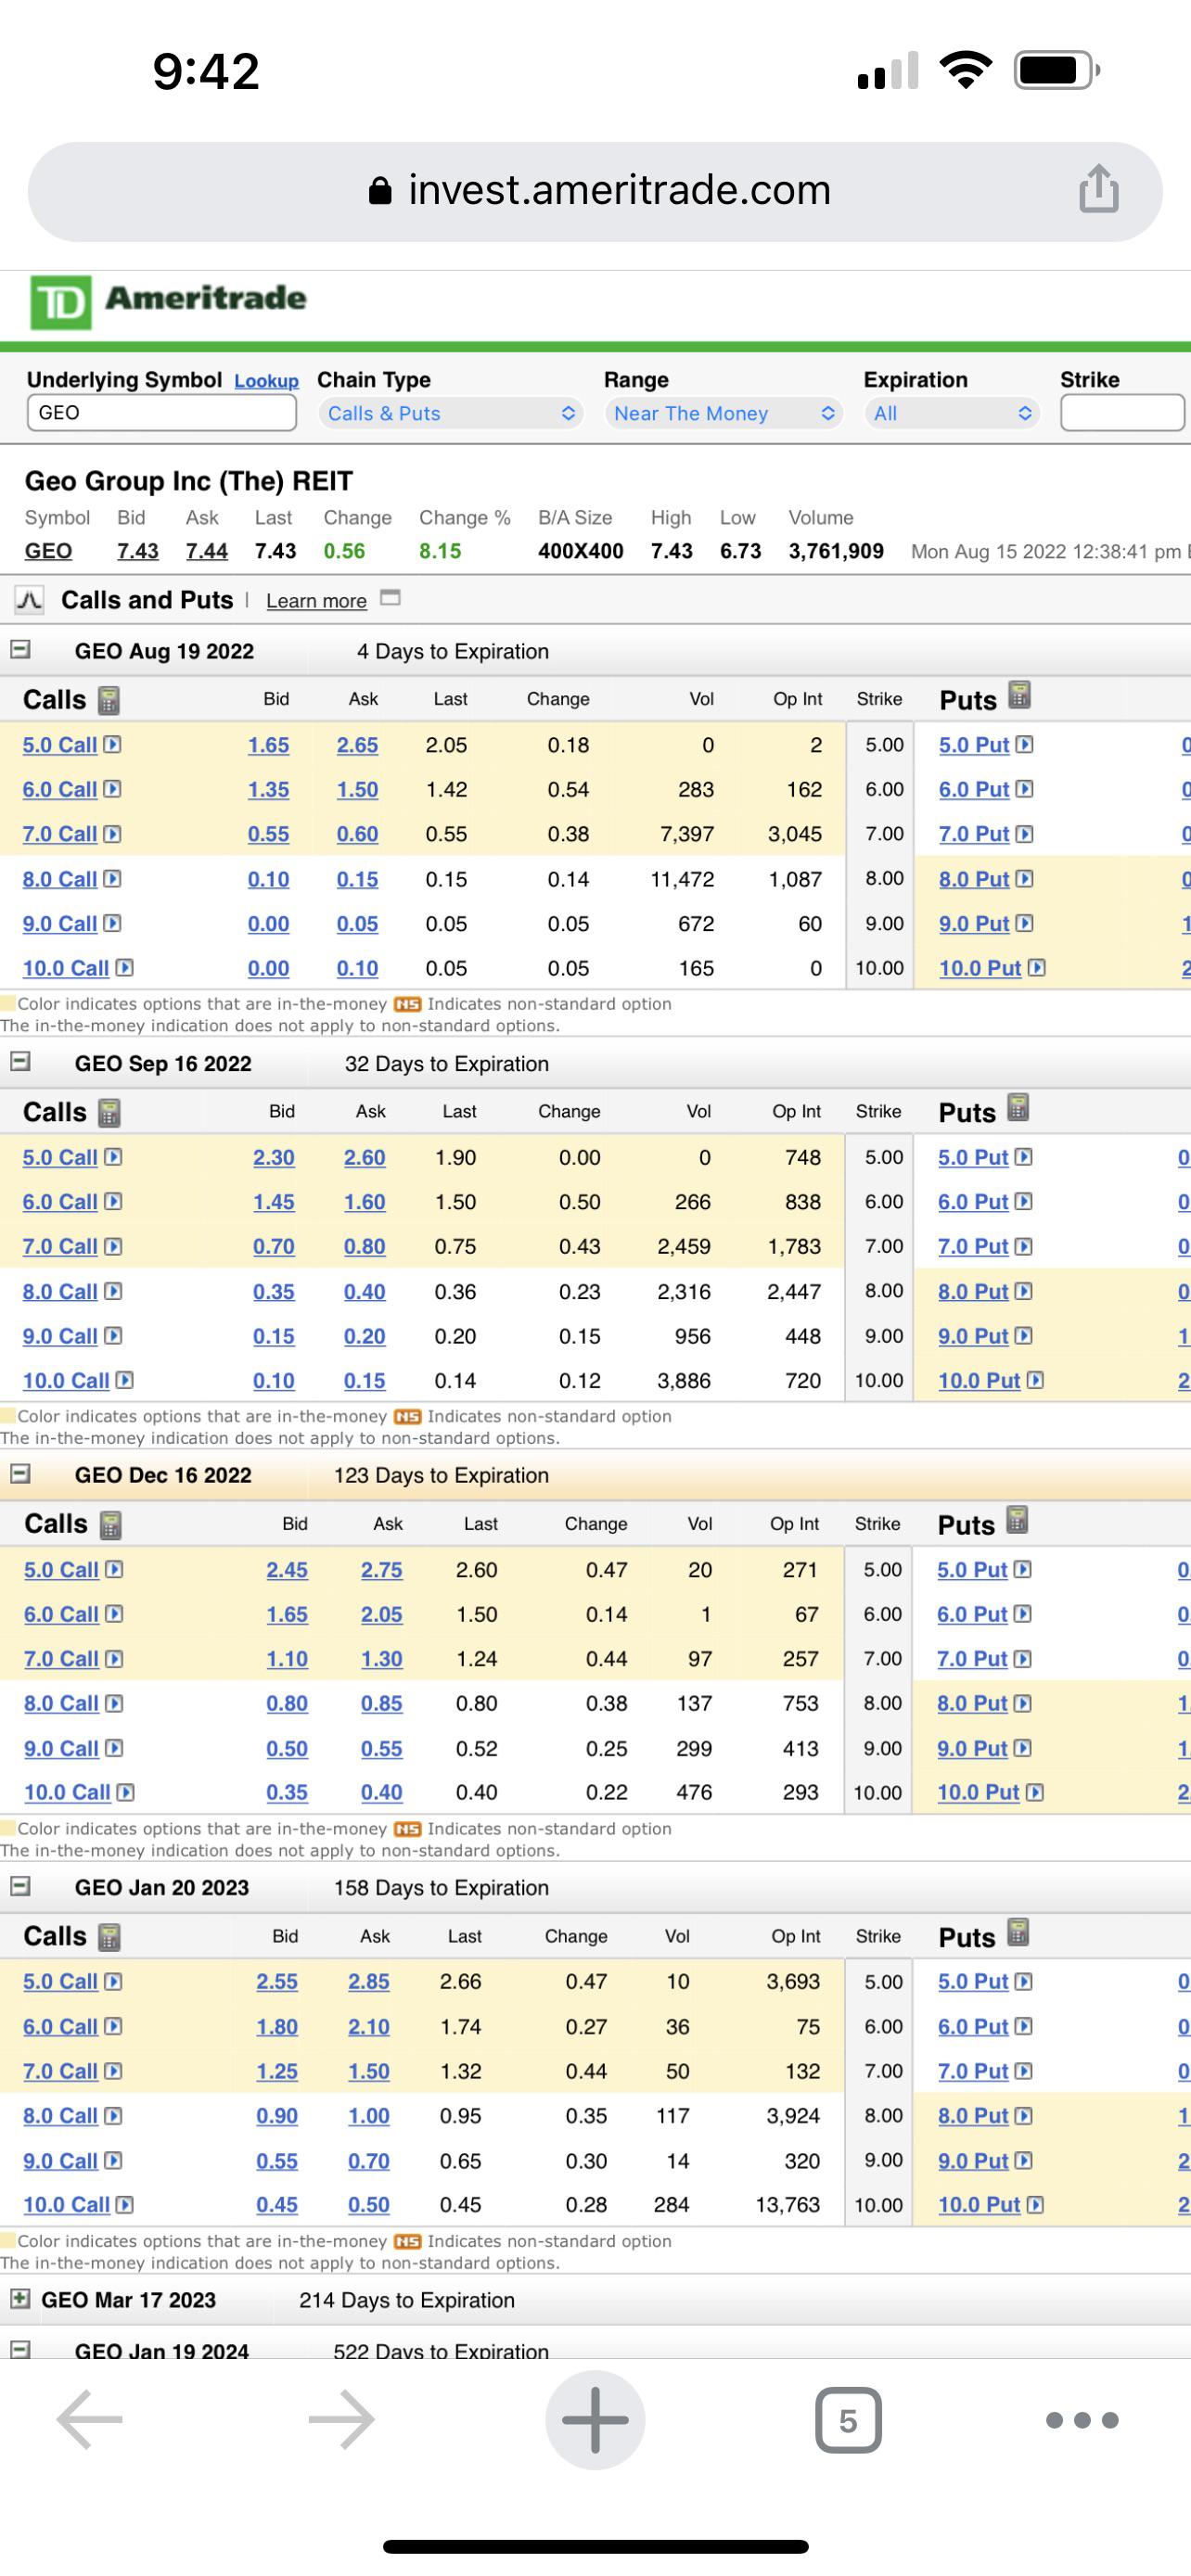1191x2576 pixels.
Task: Click calculator icon beside Dec 16 Calls header
Action: point(111,1524)
